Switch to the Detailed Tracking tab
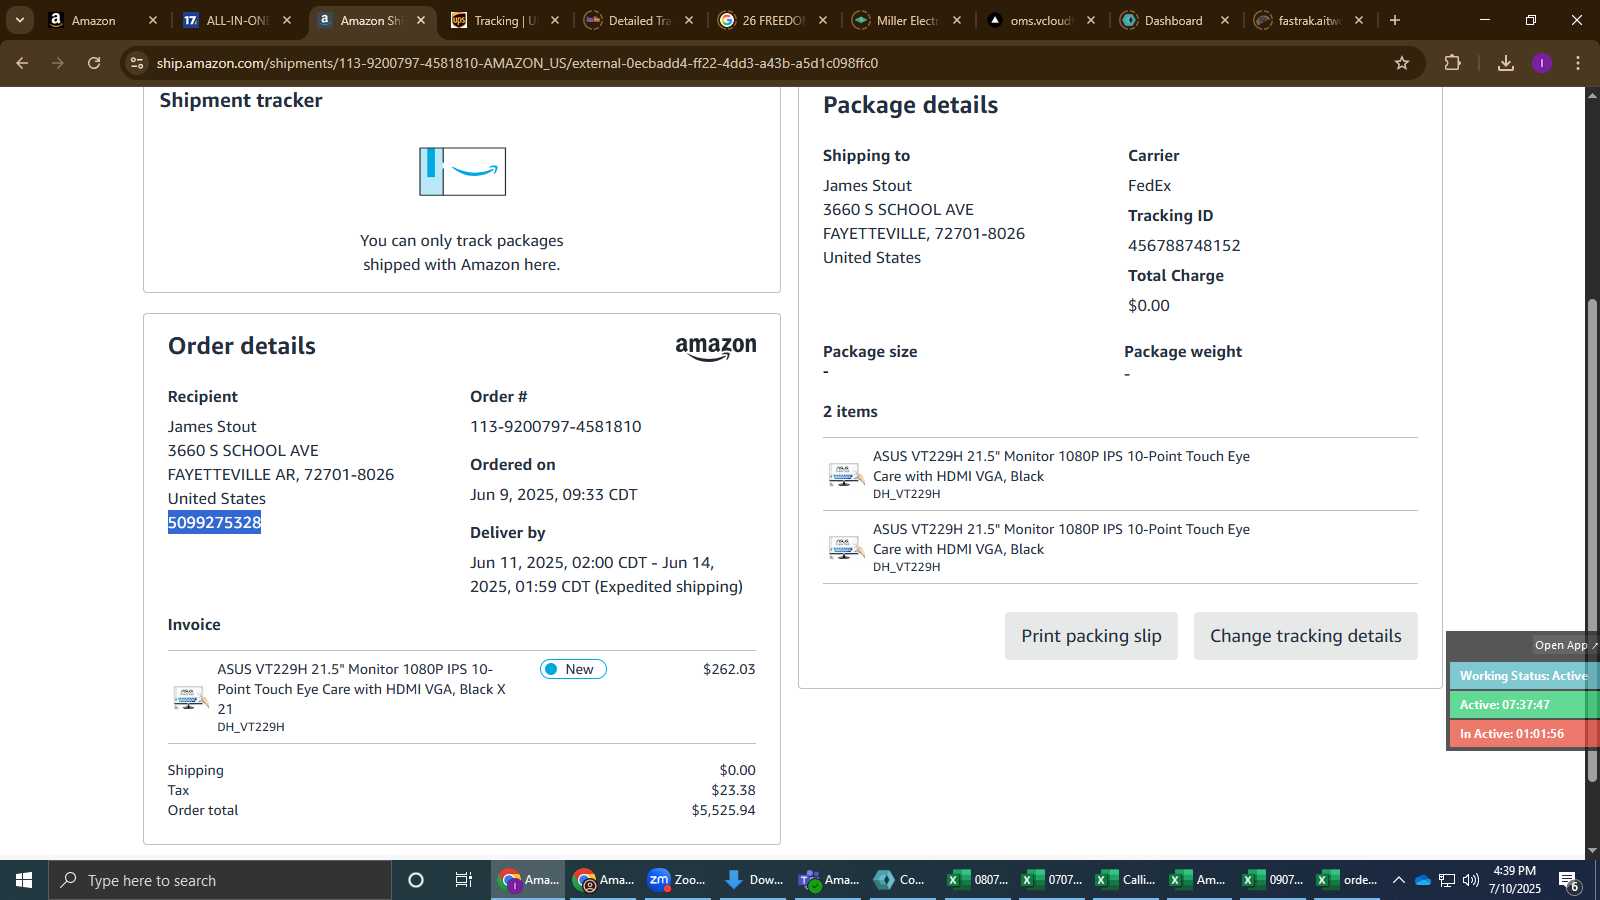The width and height of the screenshot is (1600, 900). pos(639,20)
